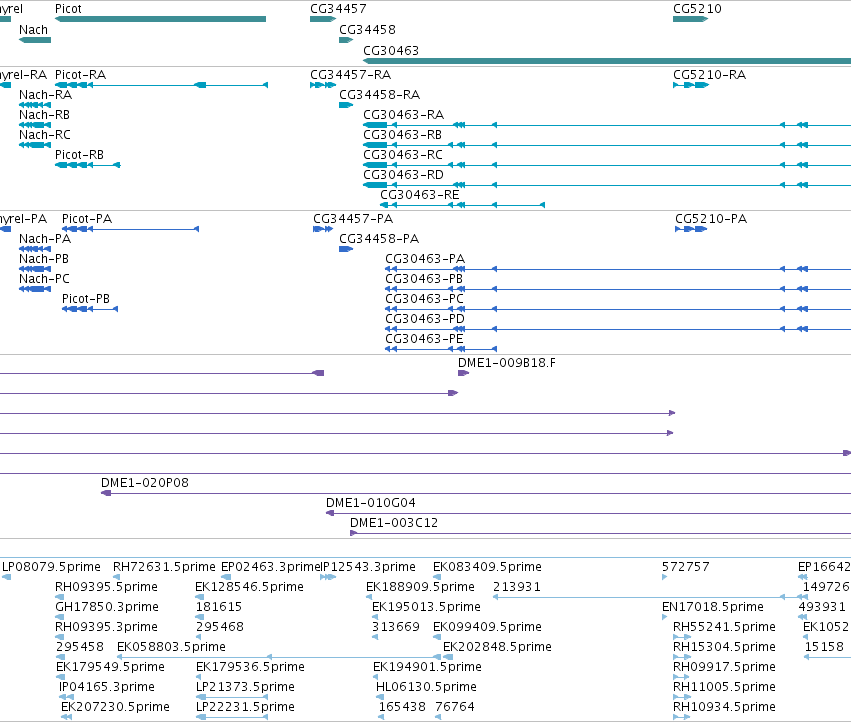Select the 181615 feature
The image size is (851, 722).
199,617
